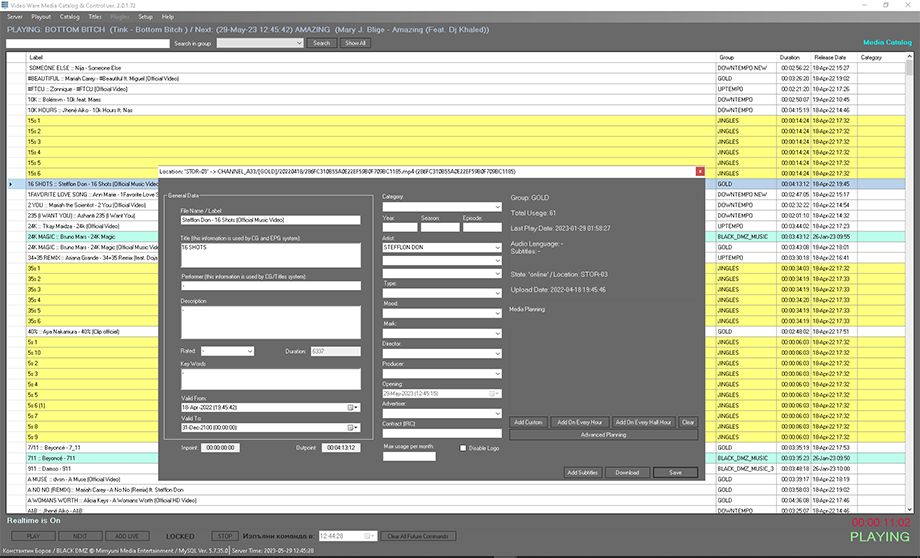Open the Artist dropdown showing STEFFLON DON
Image resolution: width=920 pixels, height=558 pixels.
[x=498, y=248]
